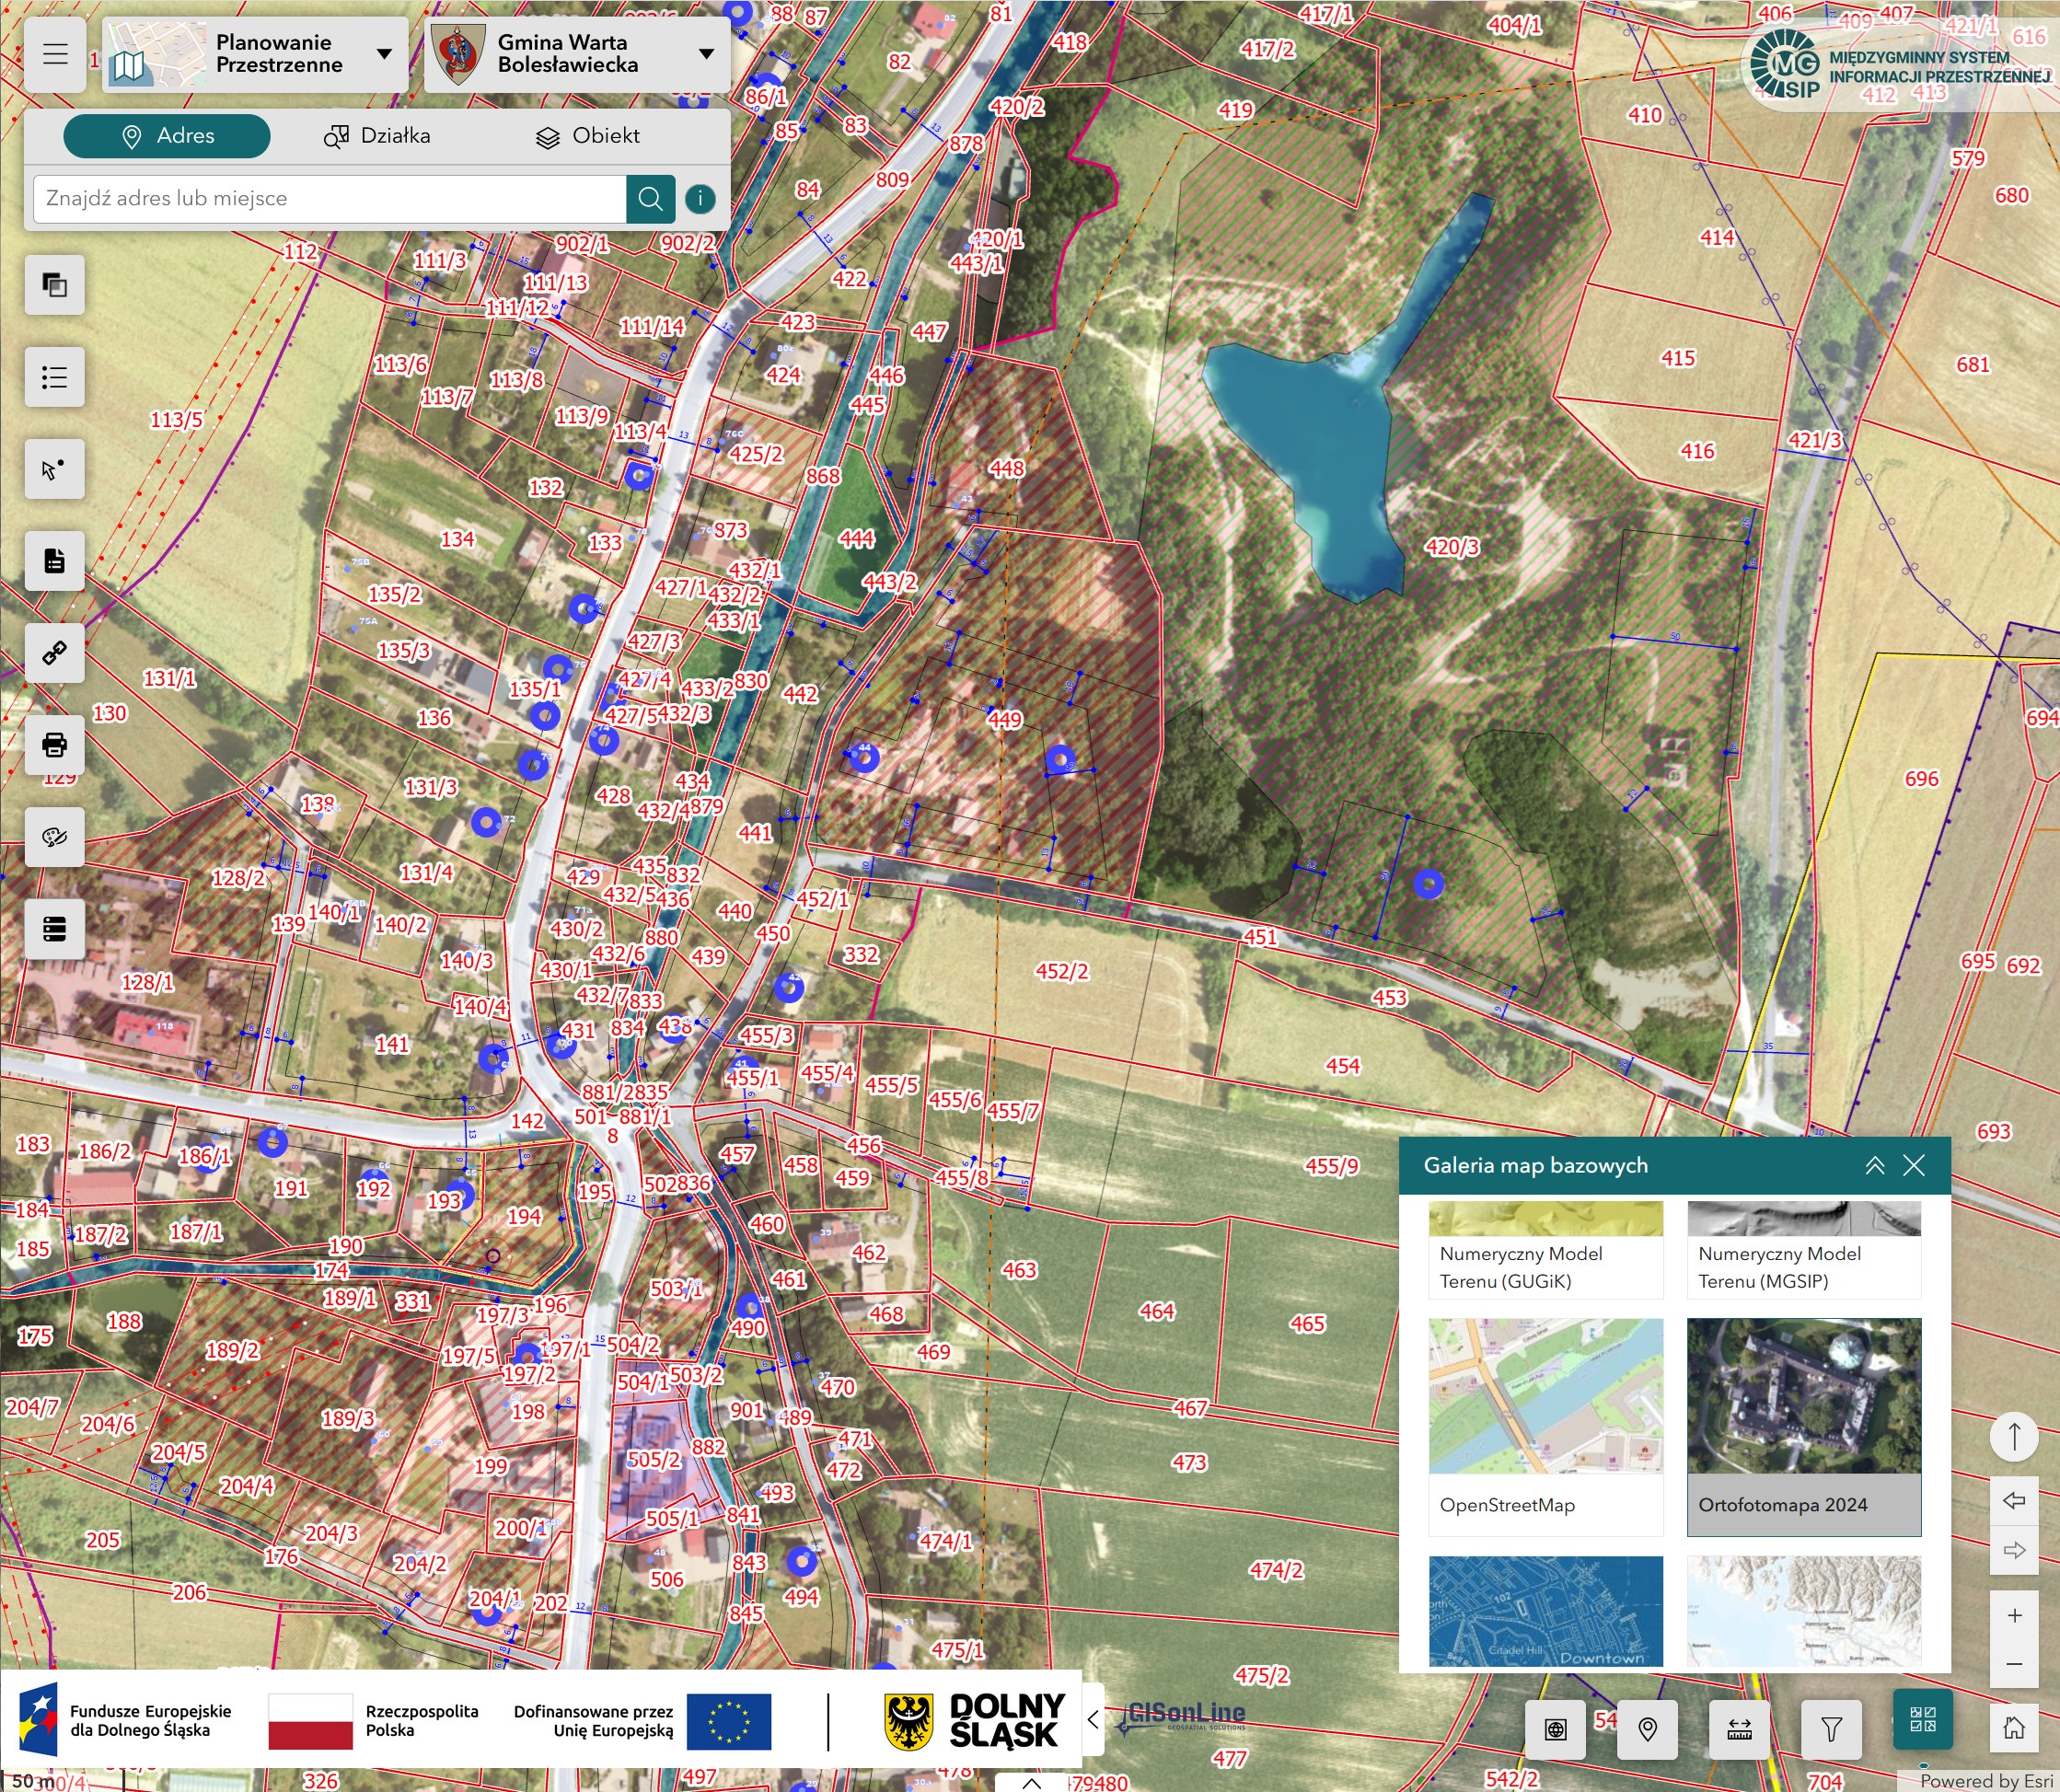Open the Gmina Warta Bolesławiecka dropdown

(706, 54)
